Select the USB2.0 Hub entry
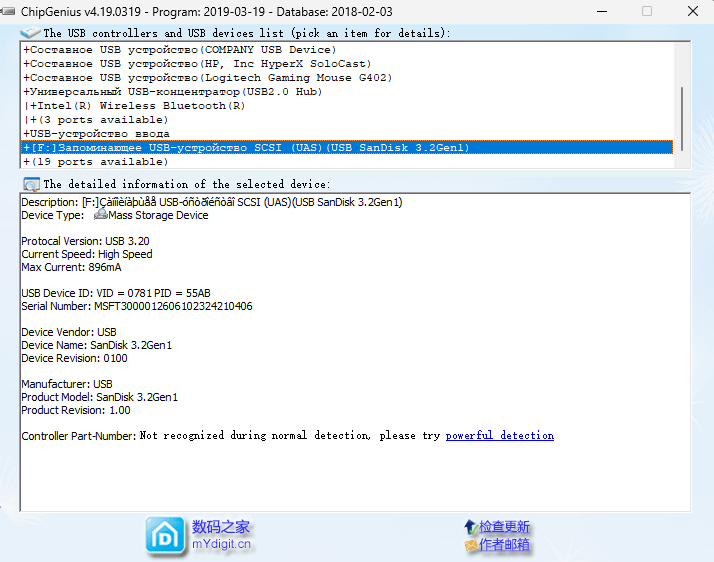This screenshot has width=714, height=562. point(347,92)
